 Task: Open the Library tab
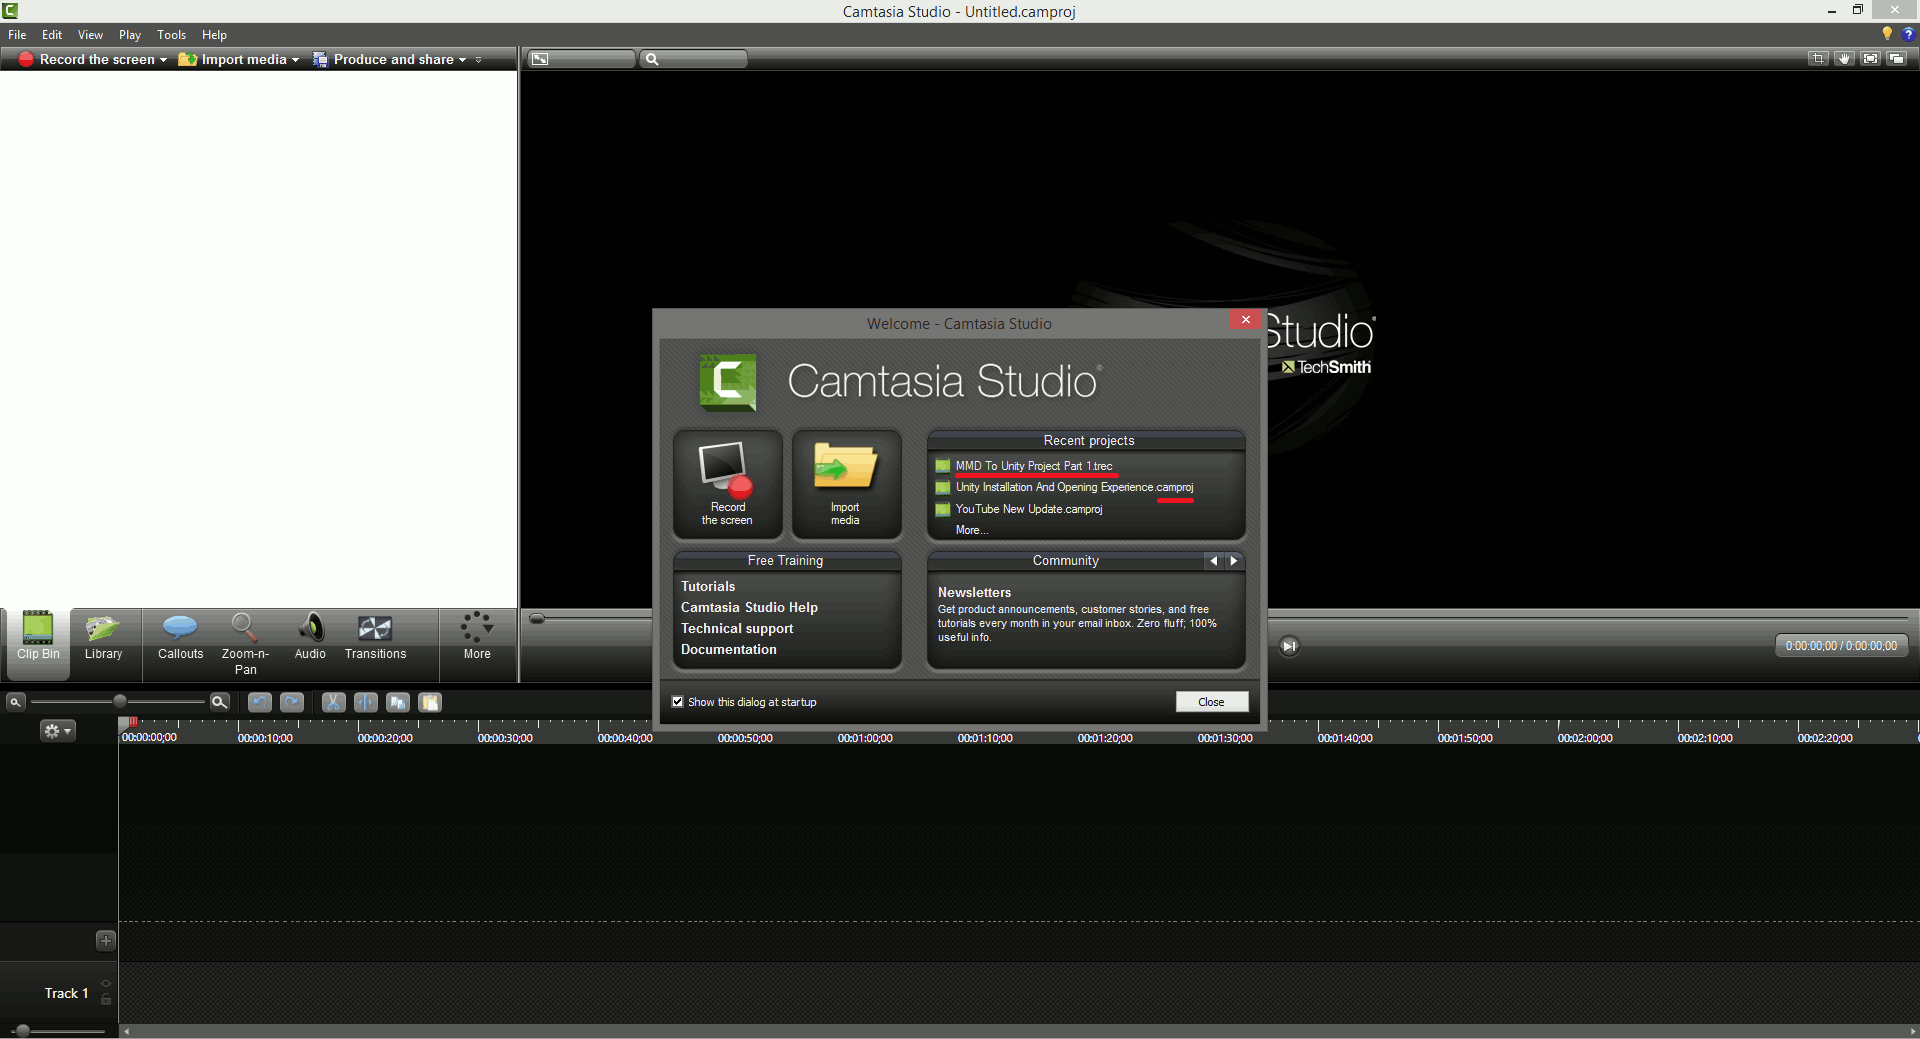(x=103, y=637)
